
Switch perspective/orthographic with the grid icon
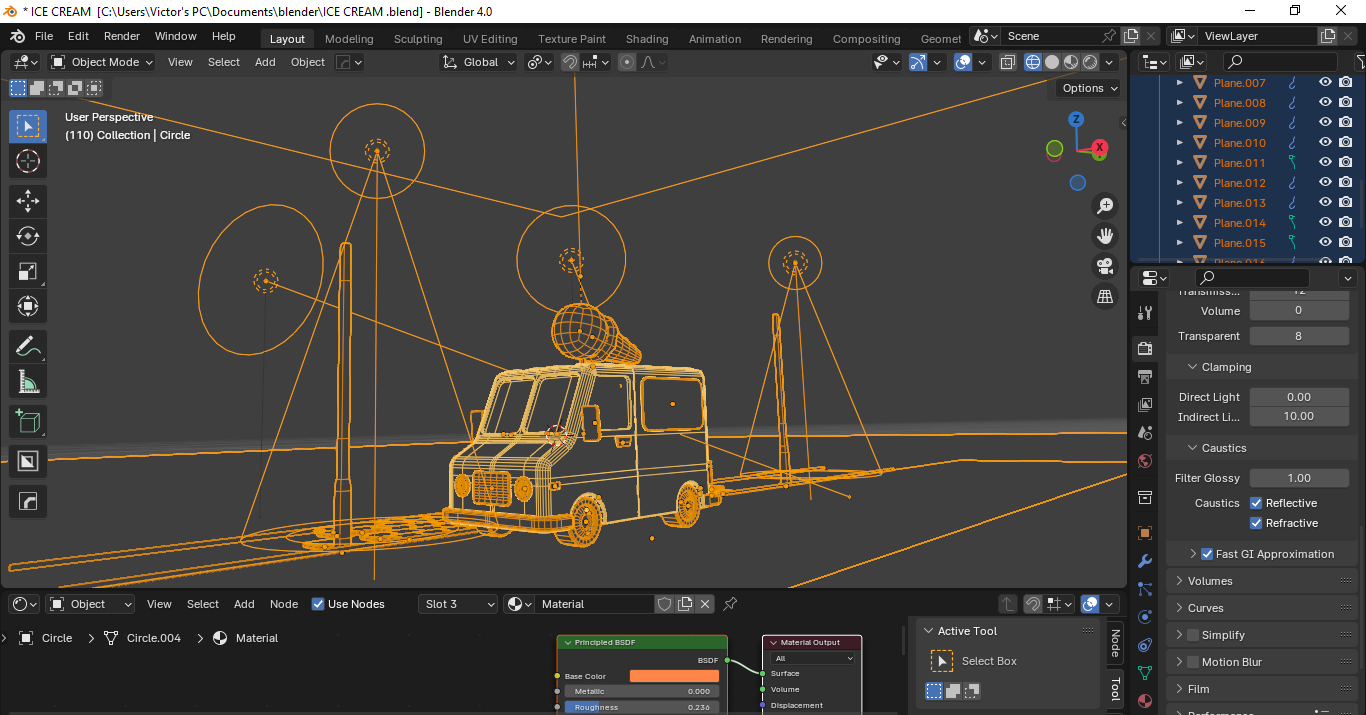(x=1105, y=296)
